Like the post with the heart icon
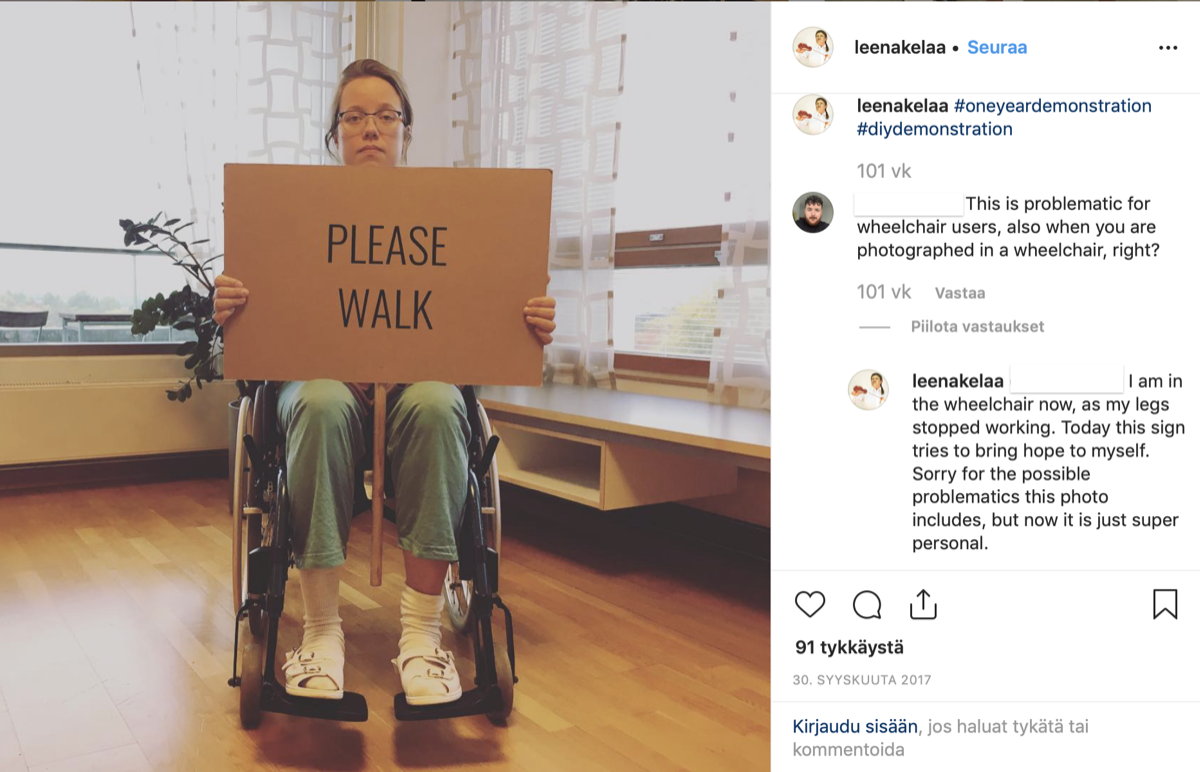 pos(810,605)
